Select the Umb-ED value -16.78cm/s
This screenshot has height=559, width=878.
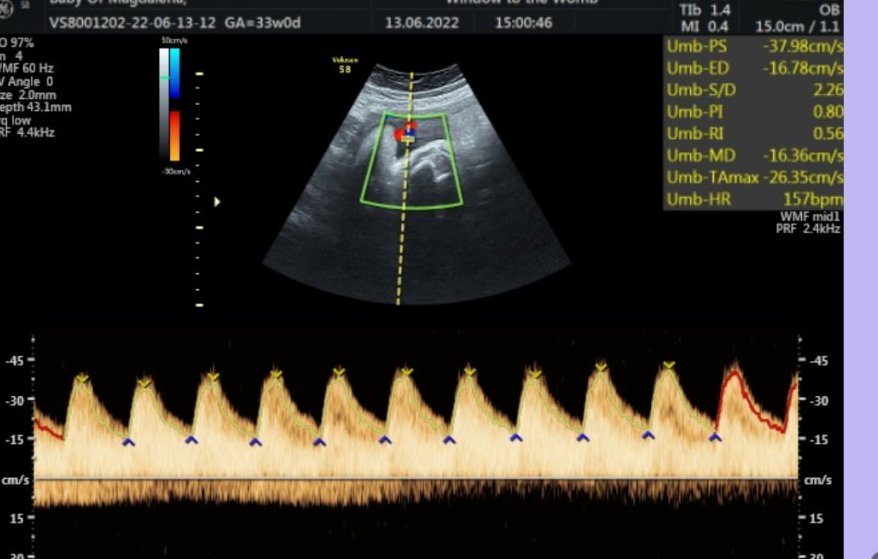coord(802,68)
